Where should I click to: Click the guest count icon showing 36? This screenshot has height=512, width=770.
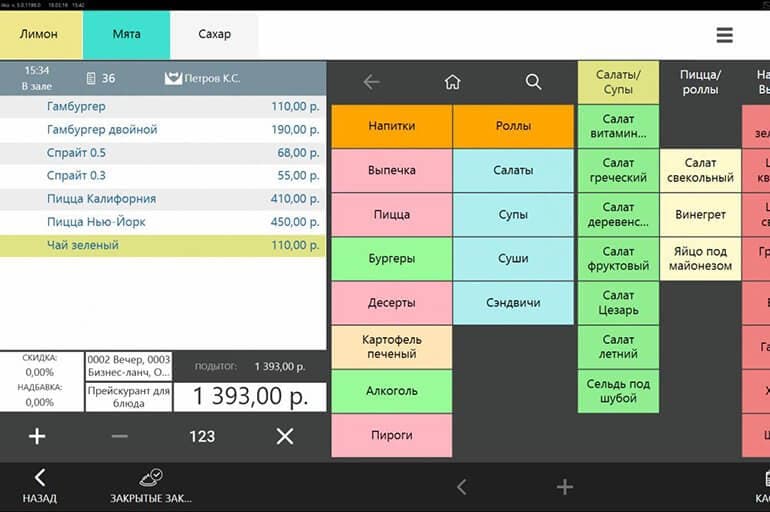pyautogui.click(x=91, y=78)
